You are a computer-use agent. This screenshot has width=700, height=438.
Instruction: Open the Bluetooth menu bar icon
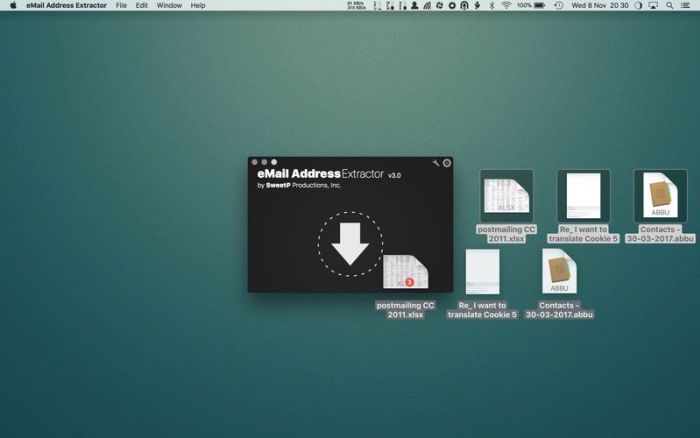[x=491, y=5]
